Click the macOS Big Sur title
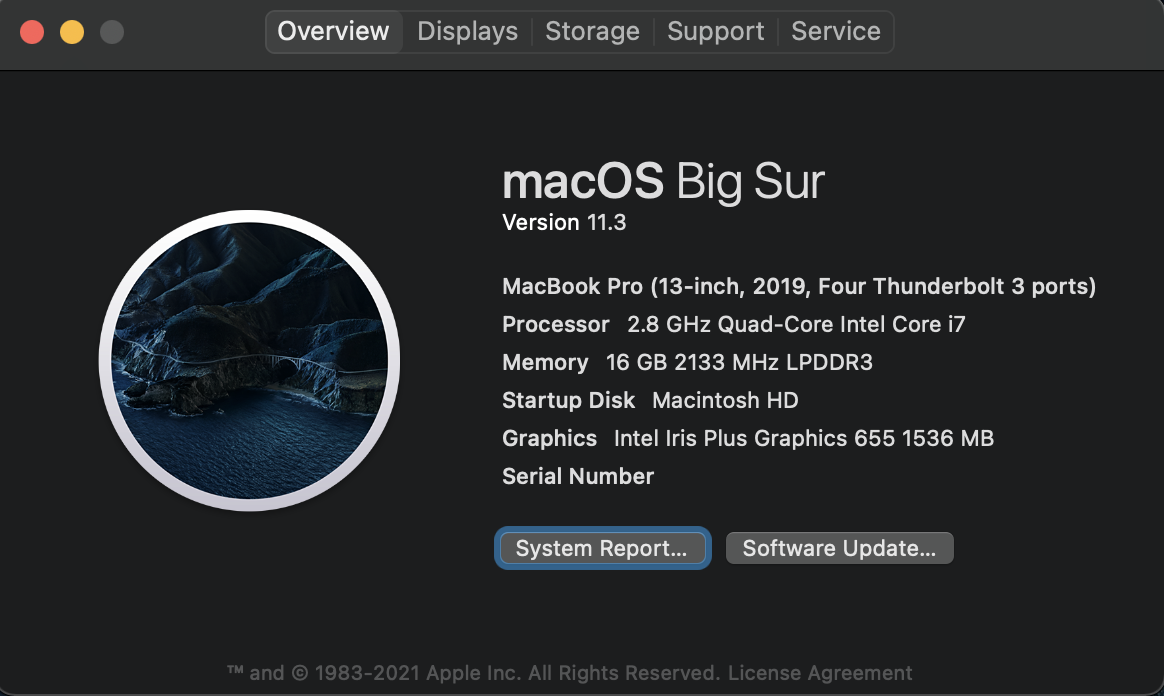 664,182
